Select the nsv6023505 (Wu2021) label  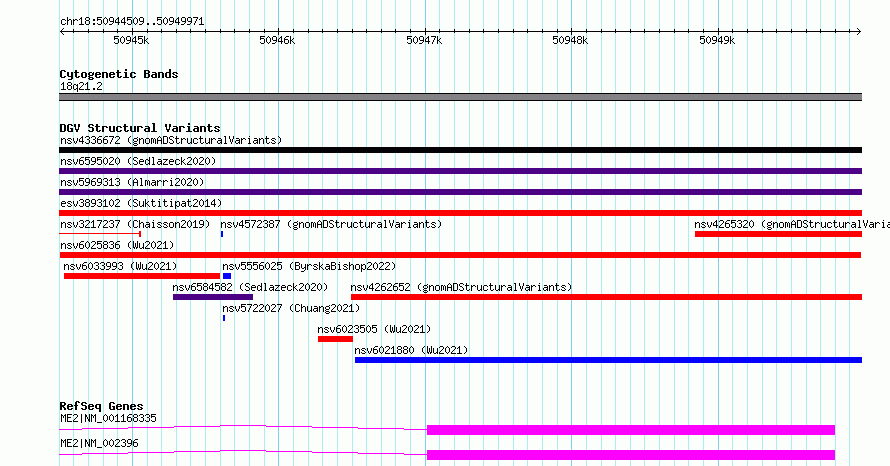coord(374,329)
